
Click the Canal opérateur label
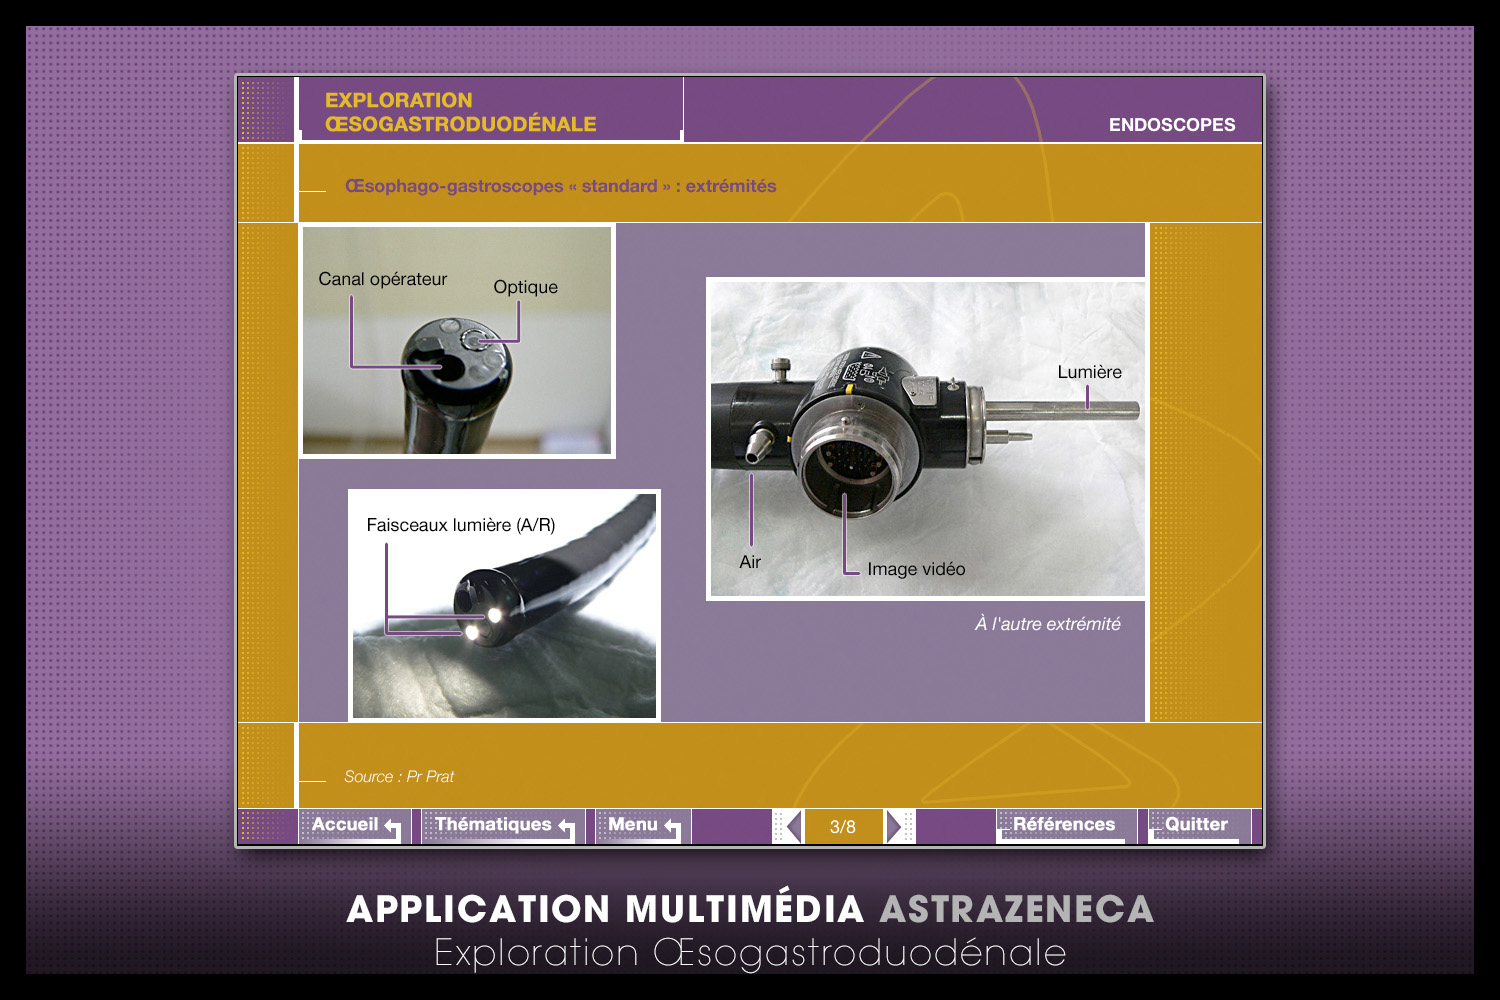(382, 280)
